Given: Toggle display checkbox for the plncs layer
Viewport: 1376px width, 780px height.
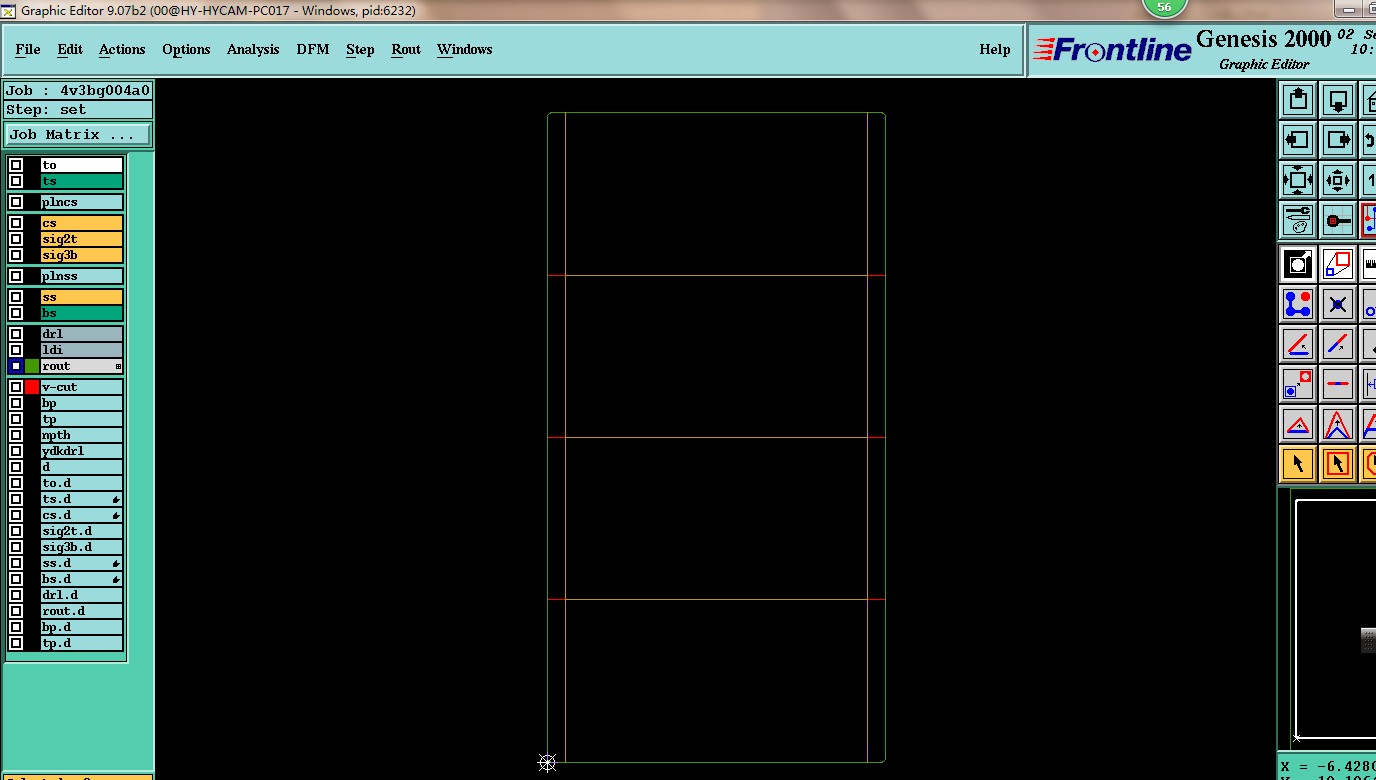Looking at the screenshot, I should [16, 202].
